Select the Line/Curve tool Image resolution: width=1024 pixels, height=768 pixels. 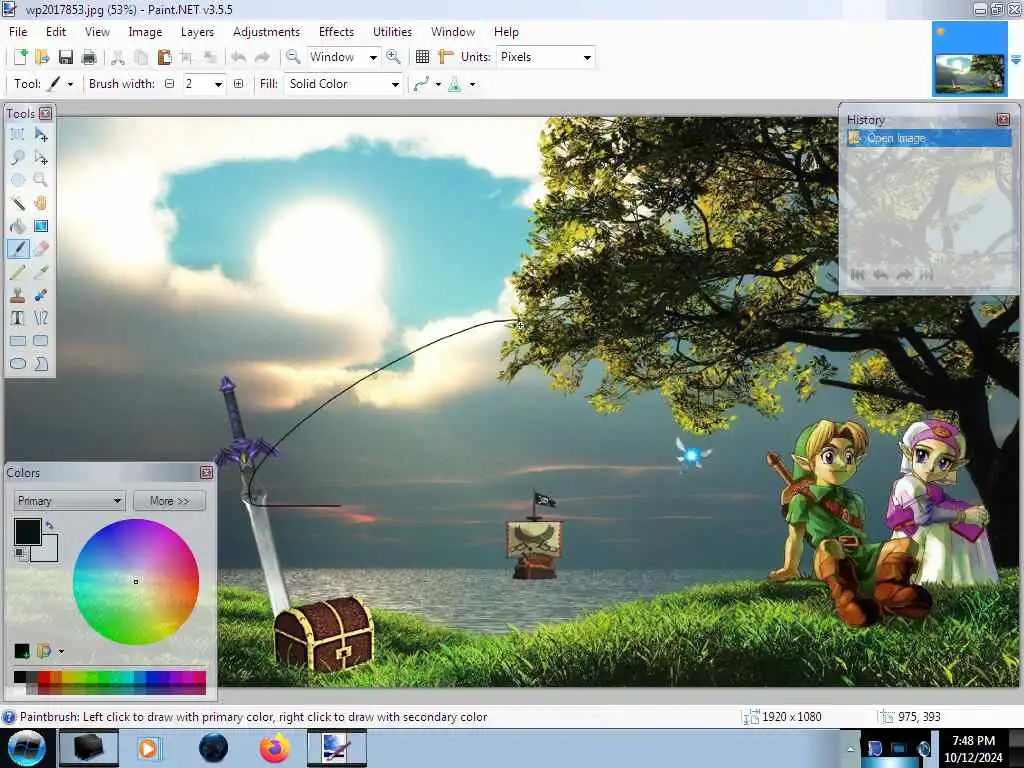(40, 318)
